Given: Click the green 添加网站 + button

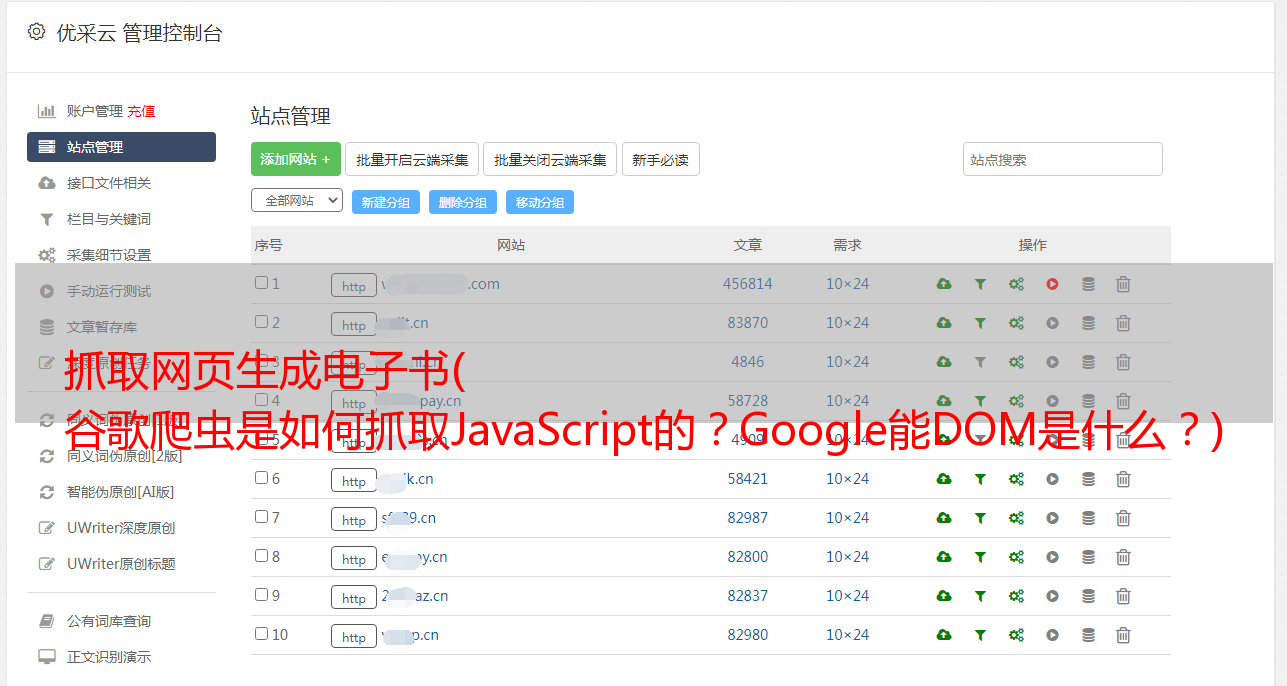Looking at the screenshot, I should (x=295, y=159).
